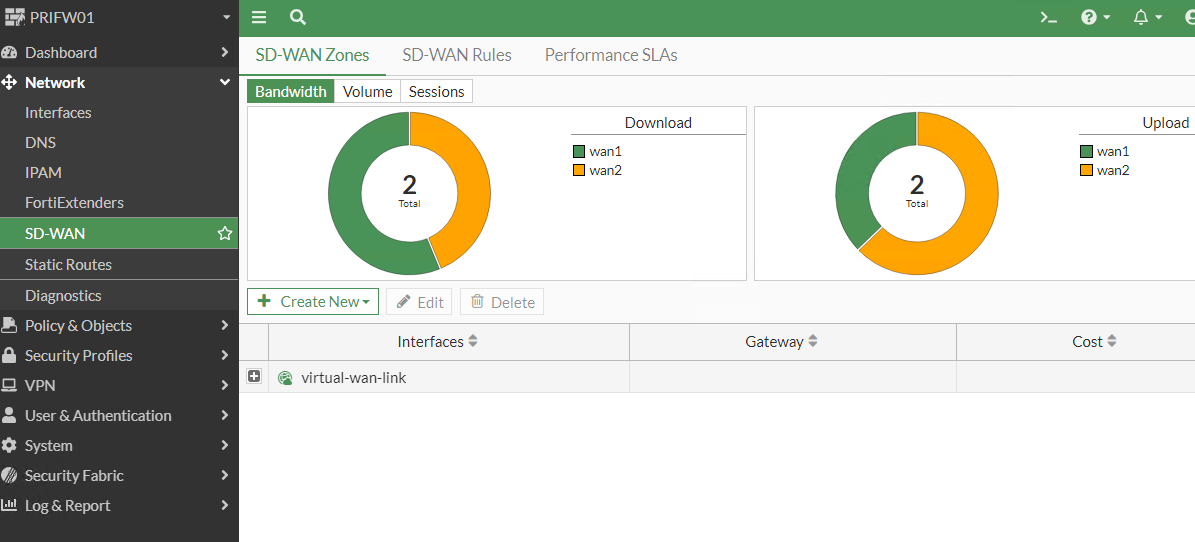Open the Create New dropdown

[313, 302]
